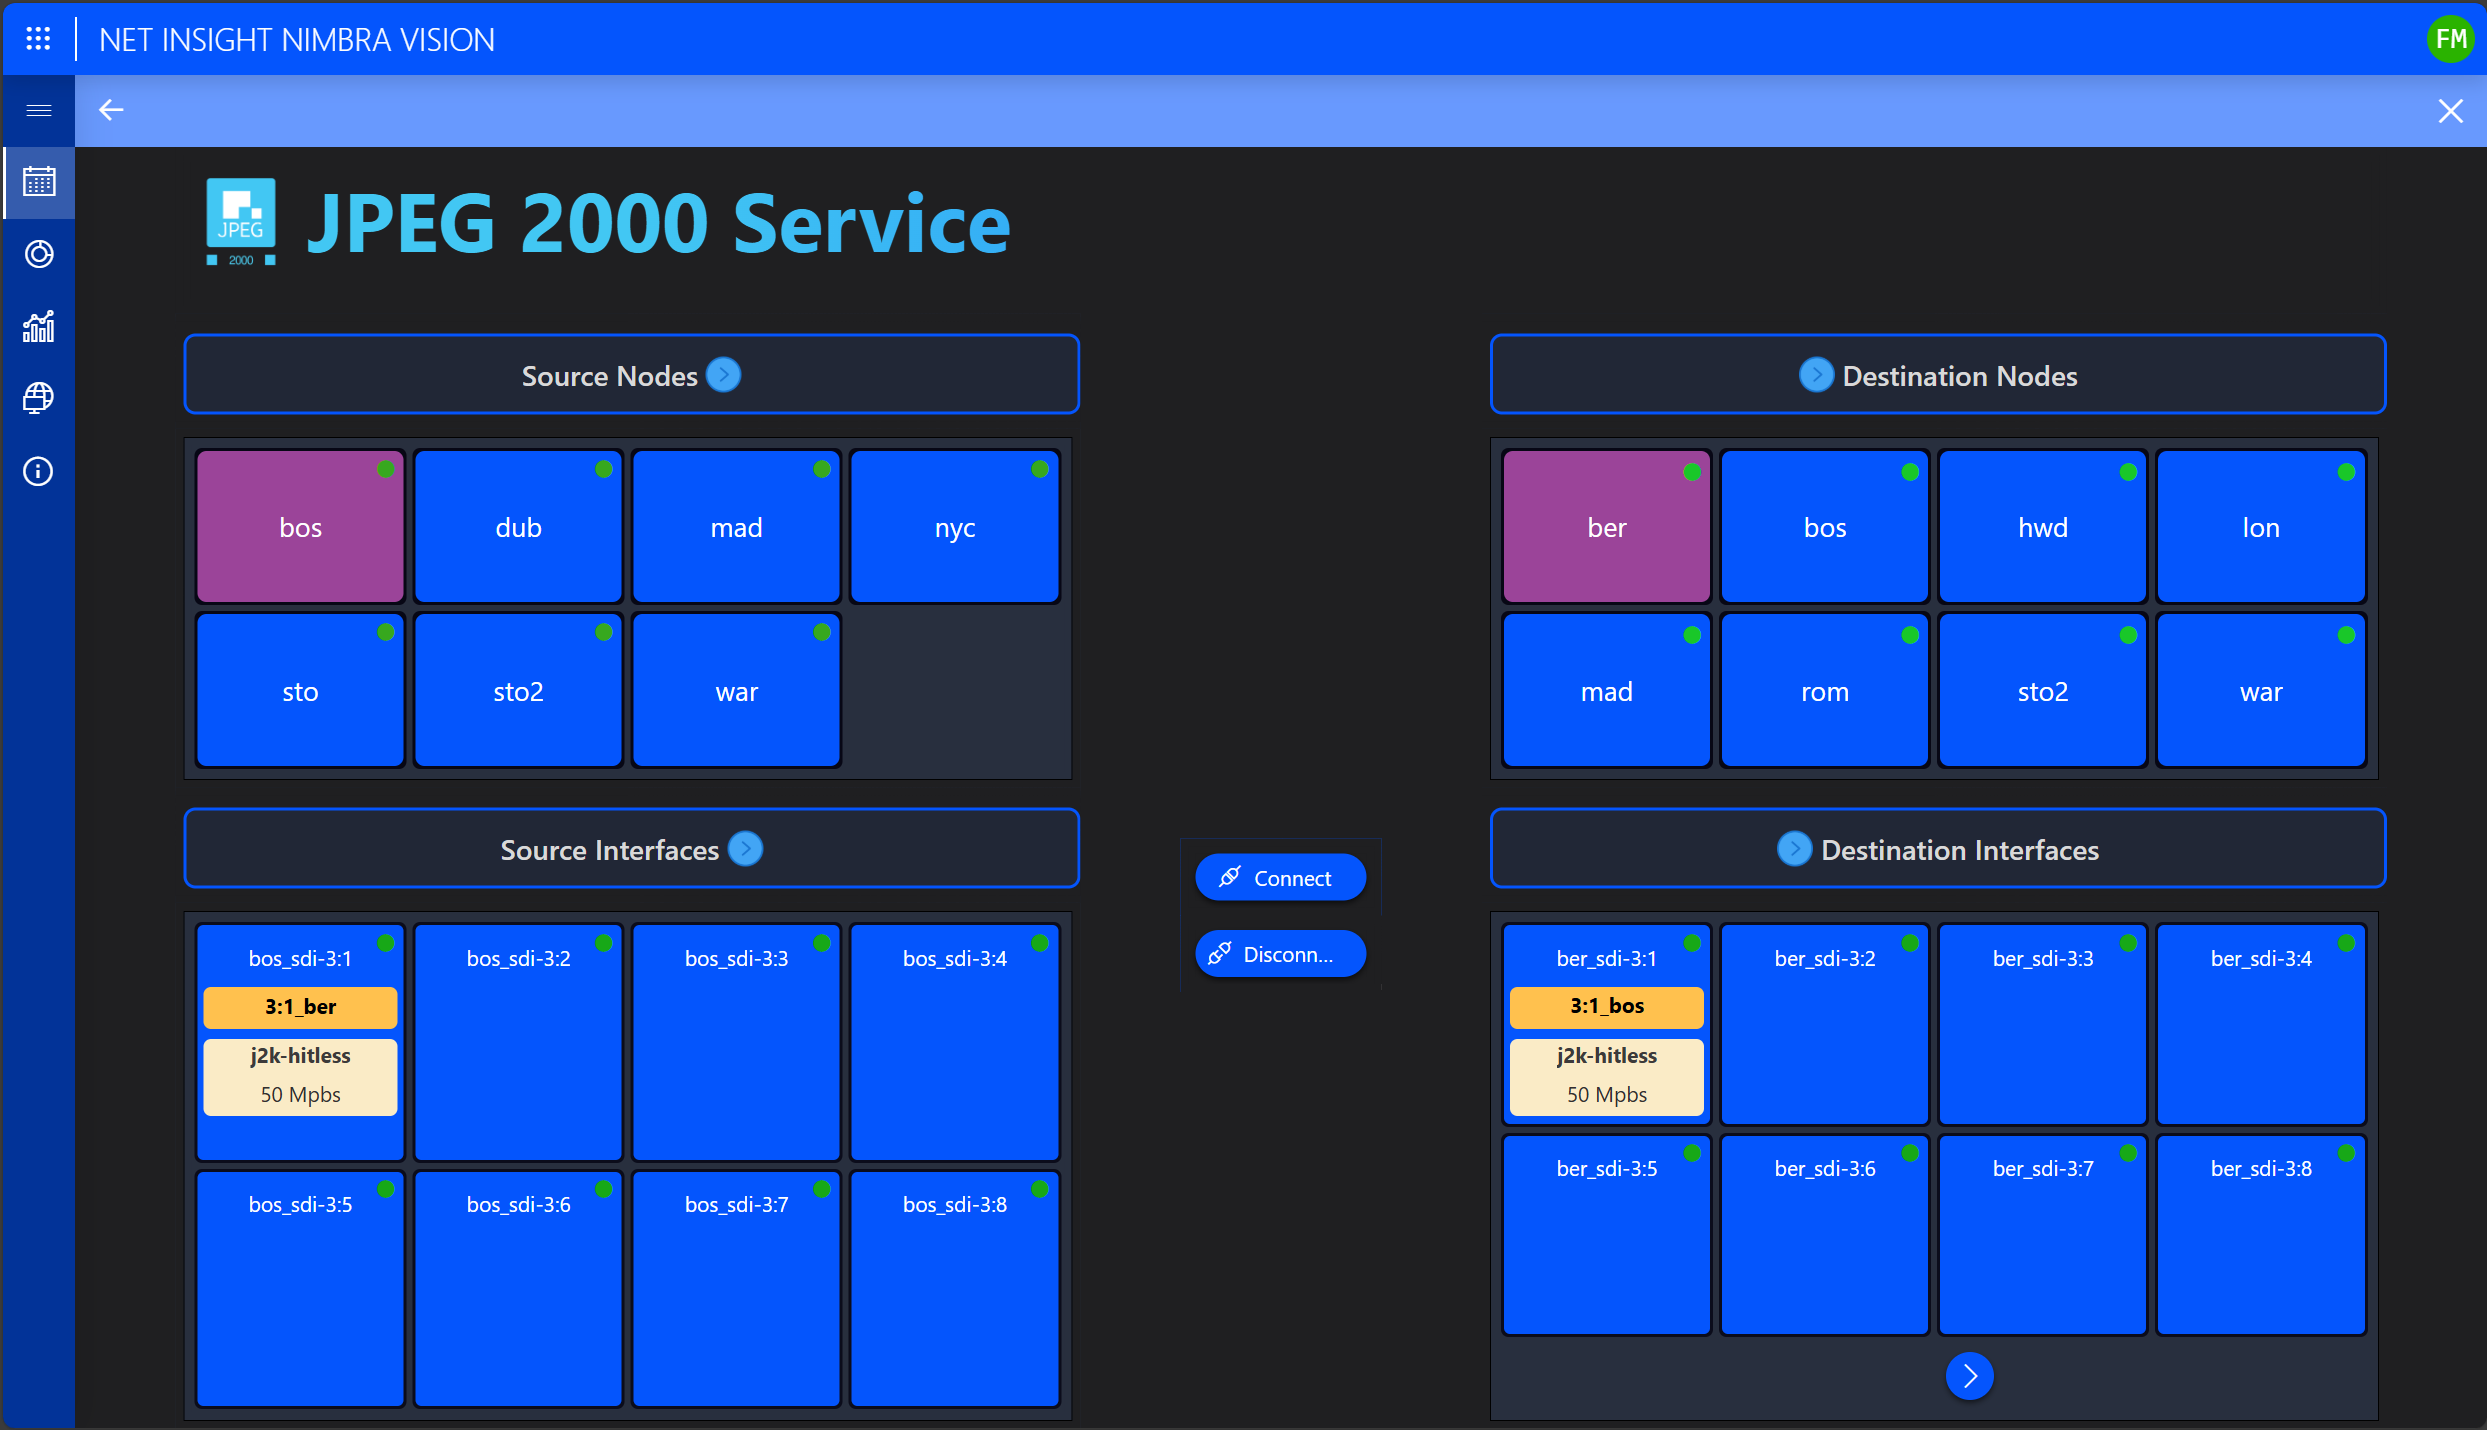The image size is (2487, 1430).
Task: Select destination node bos
Action: (x=1824, y=527)
